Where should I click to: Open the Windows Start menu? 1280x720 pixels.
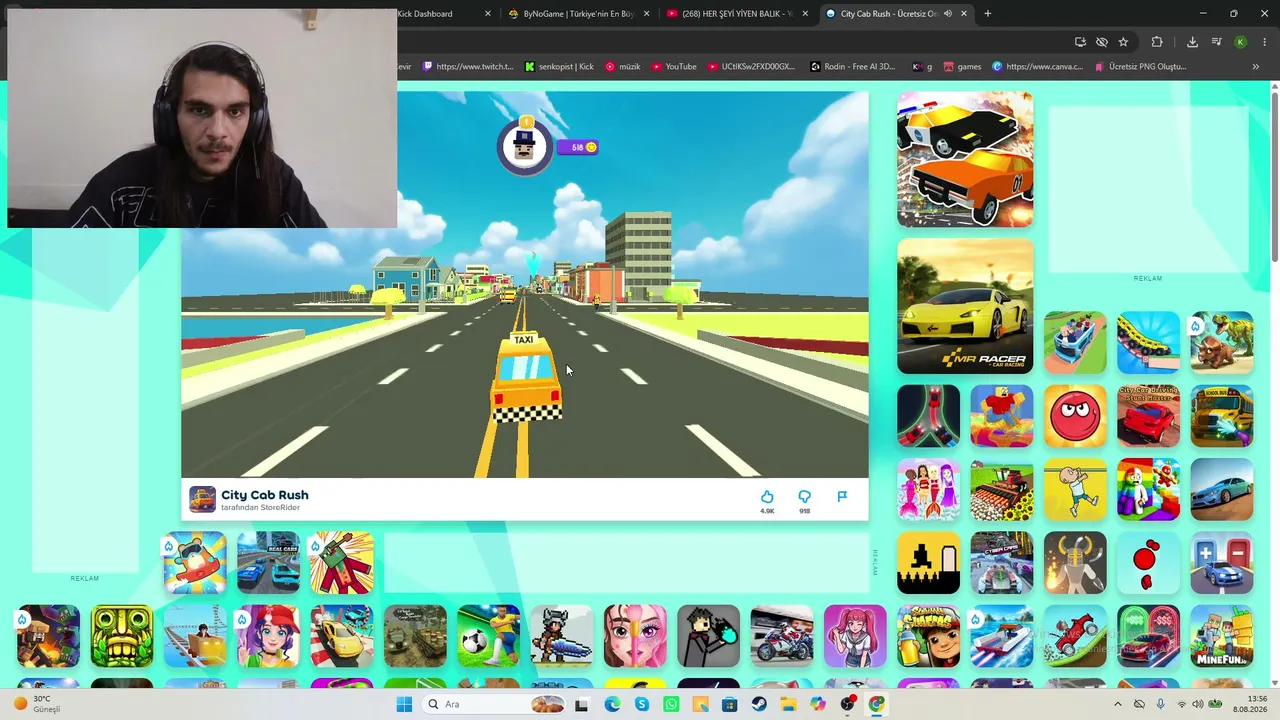pos(404,704)
